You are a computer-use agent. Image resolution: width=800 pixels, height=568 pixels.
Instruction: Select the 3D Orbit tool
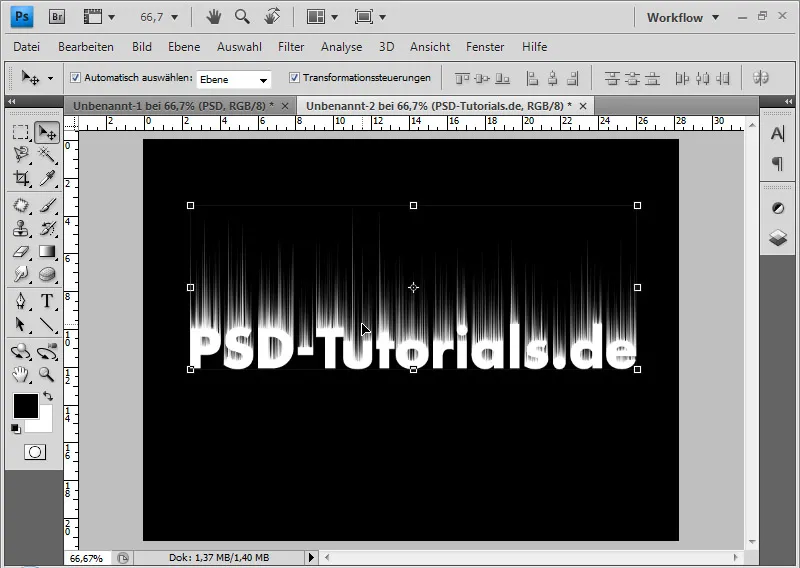[x=47, y=351]
